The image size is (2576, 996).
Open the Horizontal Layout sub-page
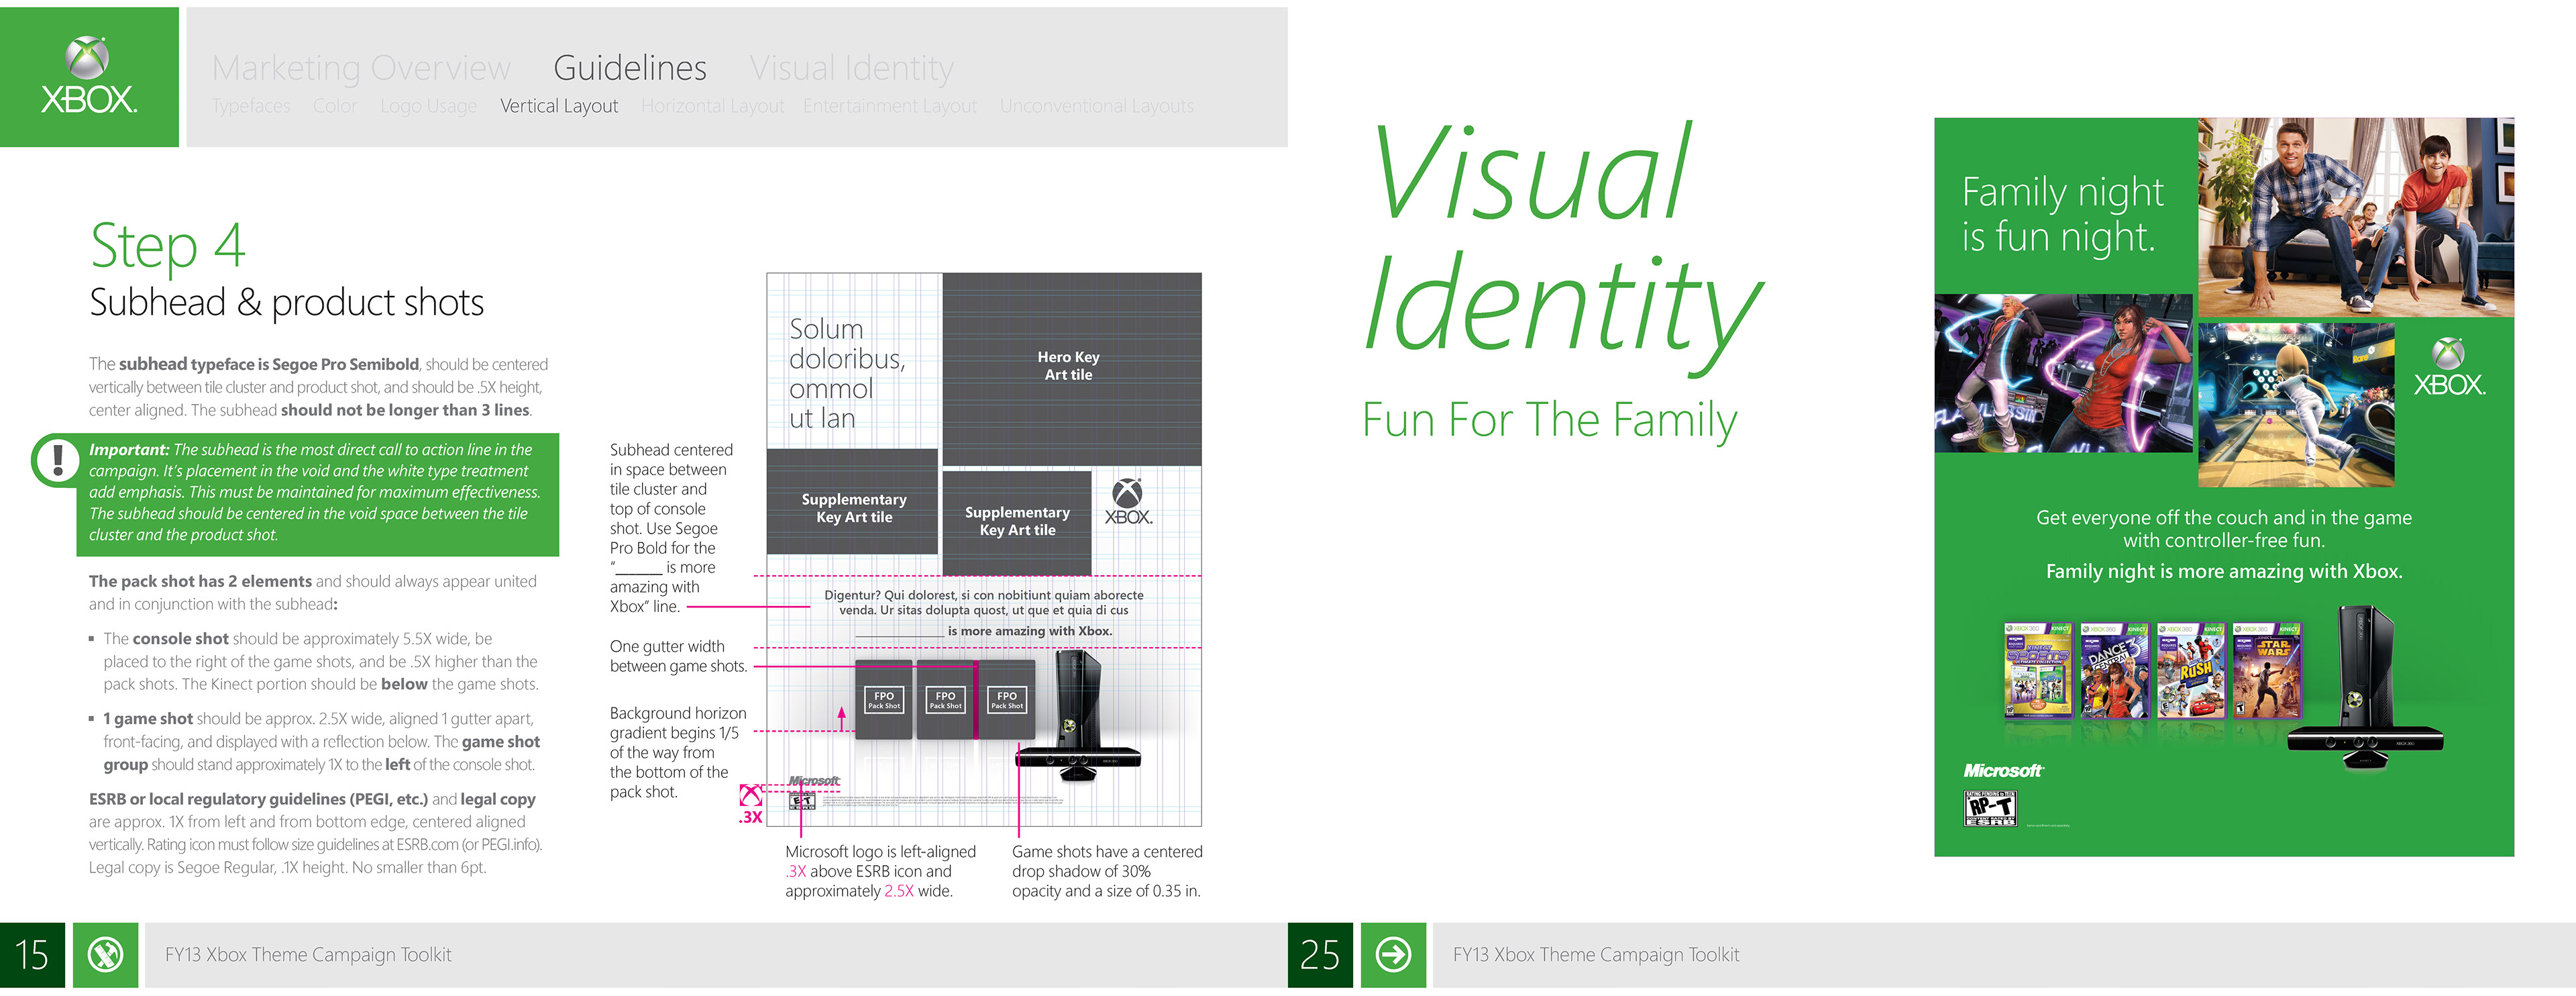(x=712, y=106)
